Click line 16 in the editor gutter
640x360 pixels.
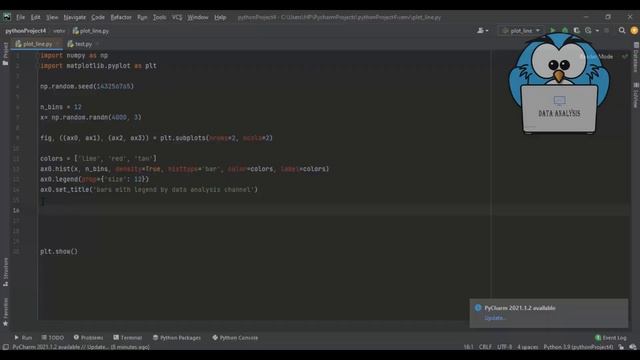(x=16, y=210)
